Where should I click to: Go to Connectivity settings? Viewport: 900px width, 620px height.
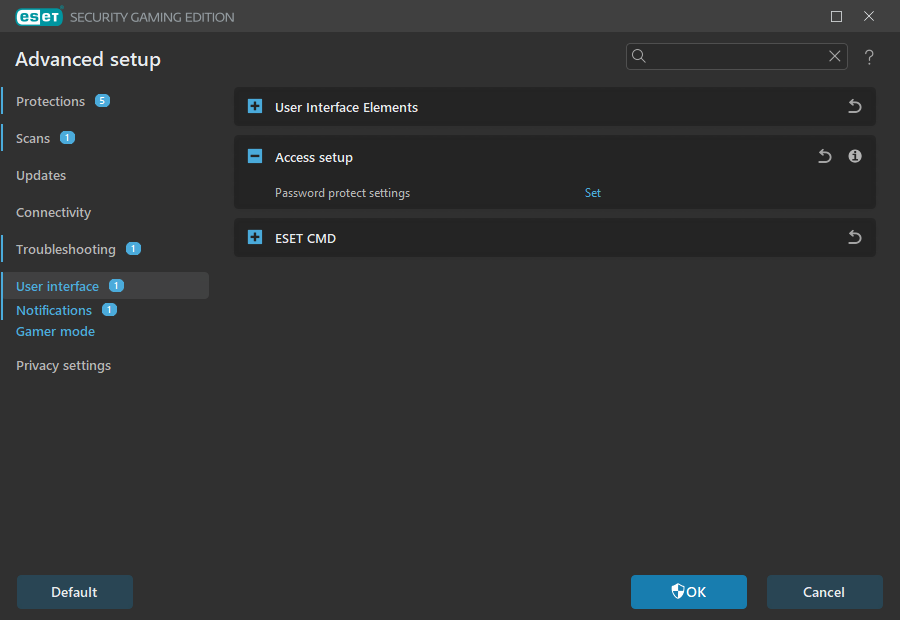53,212
